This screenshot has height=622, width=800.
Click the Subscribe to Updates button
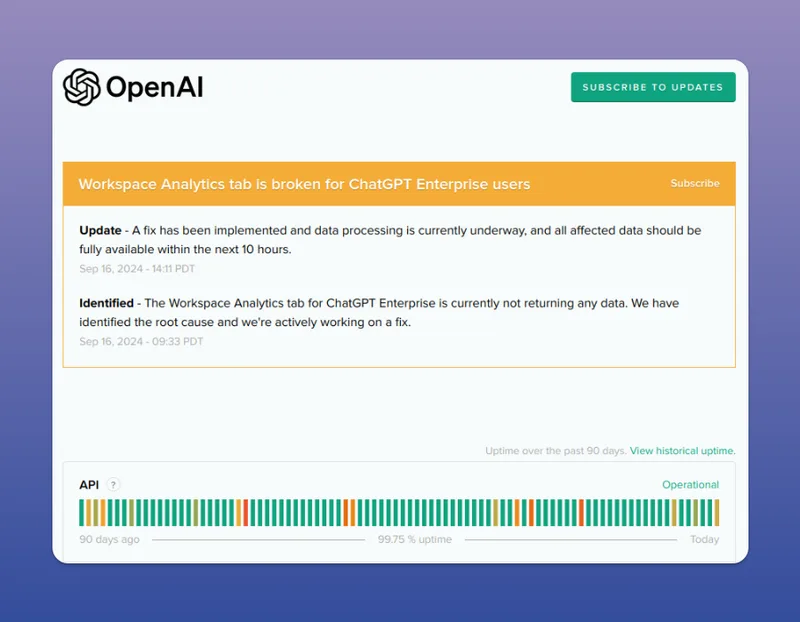pyautogui.click(x=652, y=87)
